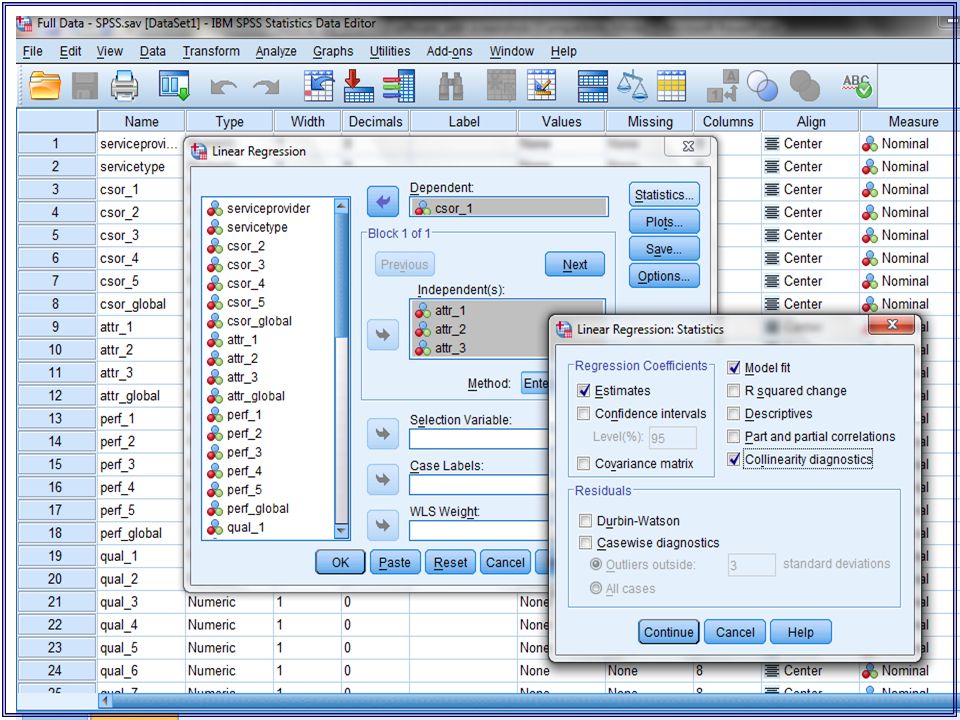Viewport: 960px width, 720px height.
Task: Enable the Casewise diagnostics checkbox
Action: click(585, 543)
